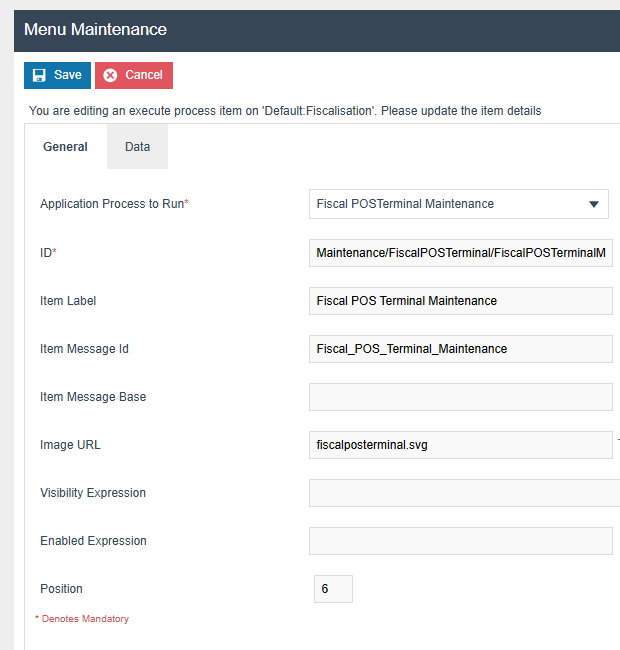This screenshot has width=620, height=650.
Task: Focus the Item Label text box
Action: [460, 301]
